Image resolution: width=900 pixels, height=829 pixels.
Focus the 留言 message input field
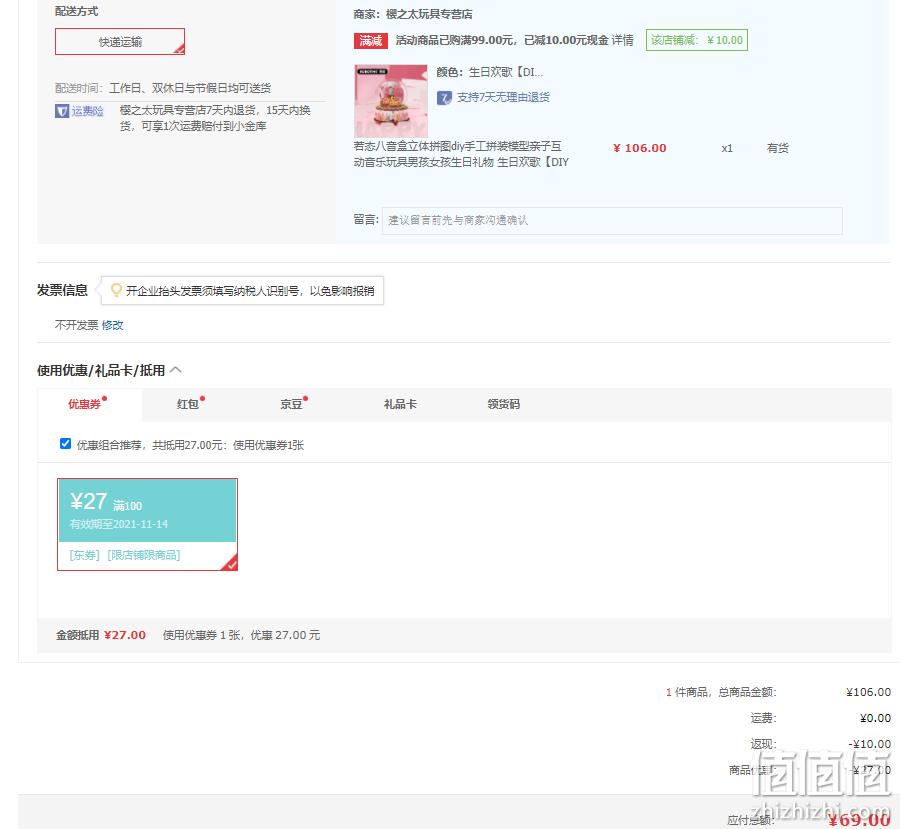pos(612,220)
